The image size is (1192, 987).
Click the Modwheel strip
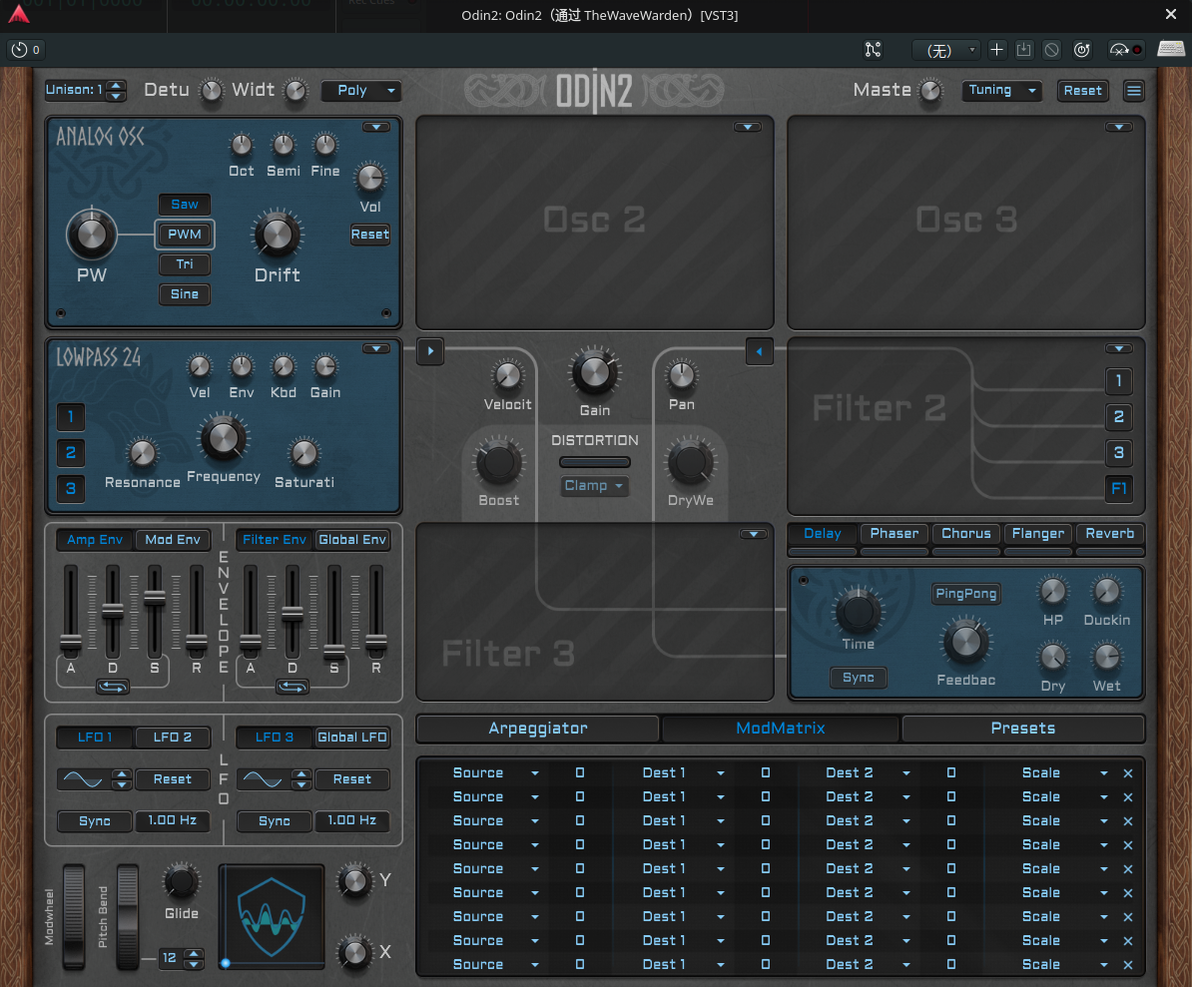(x=74, y=916)
